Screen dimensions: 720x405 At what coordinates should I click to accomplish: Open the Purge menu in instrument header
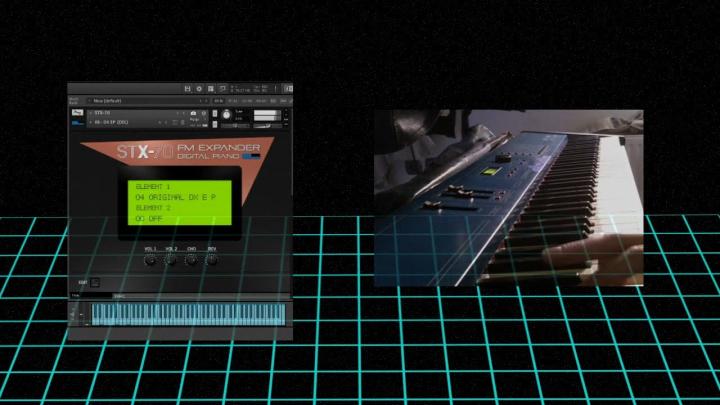(x=195, y=119)
